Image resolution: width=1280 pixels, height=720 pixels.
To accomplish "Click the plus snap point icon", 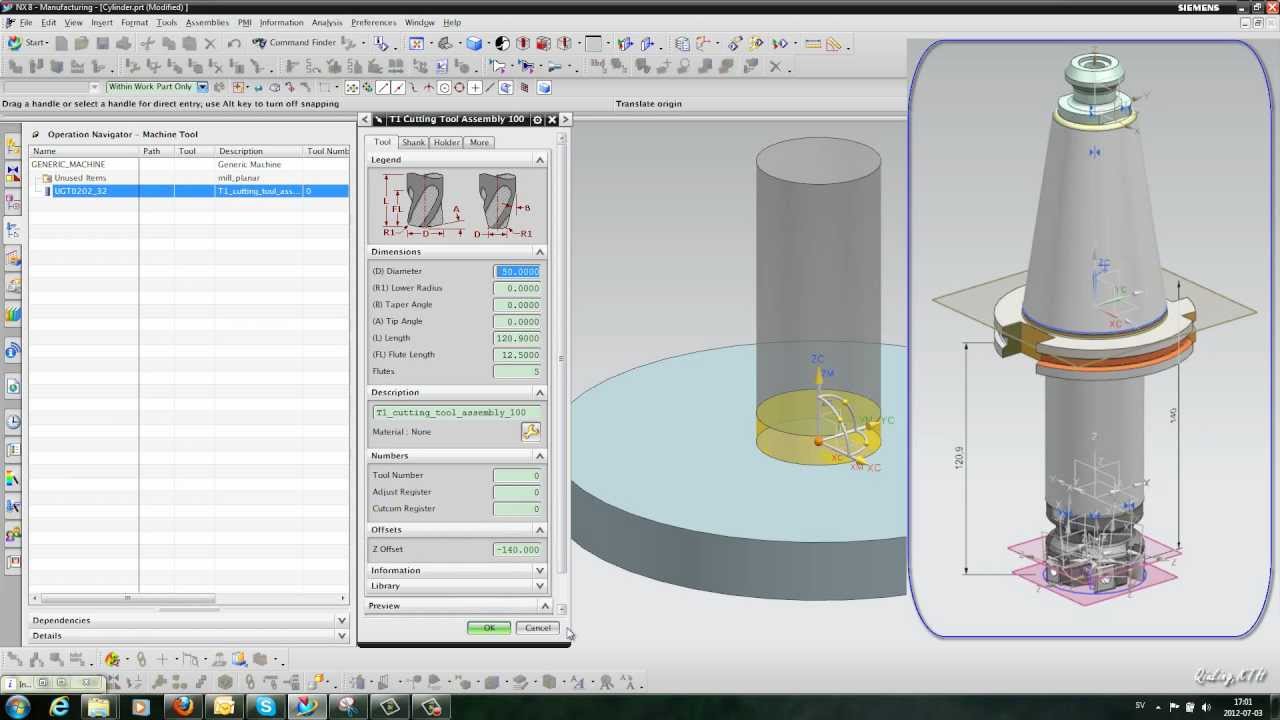I will (x=475, y=88).
